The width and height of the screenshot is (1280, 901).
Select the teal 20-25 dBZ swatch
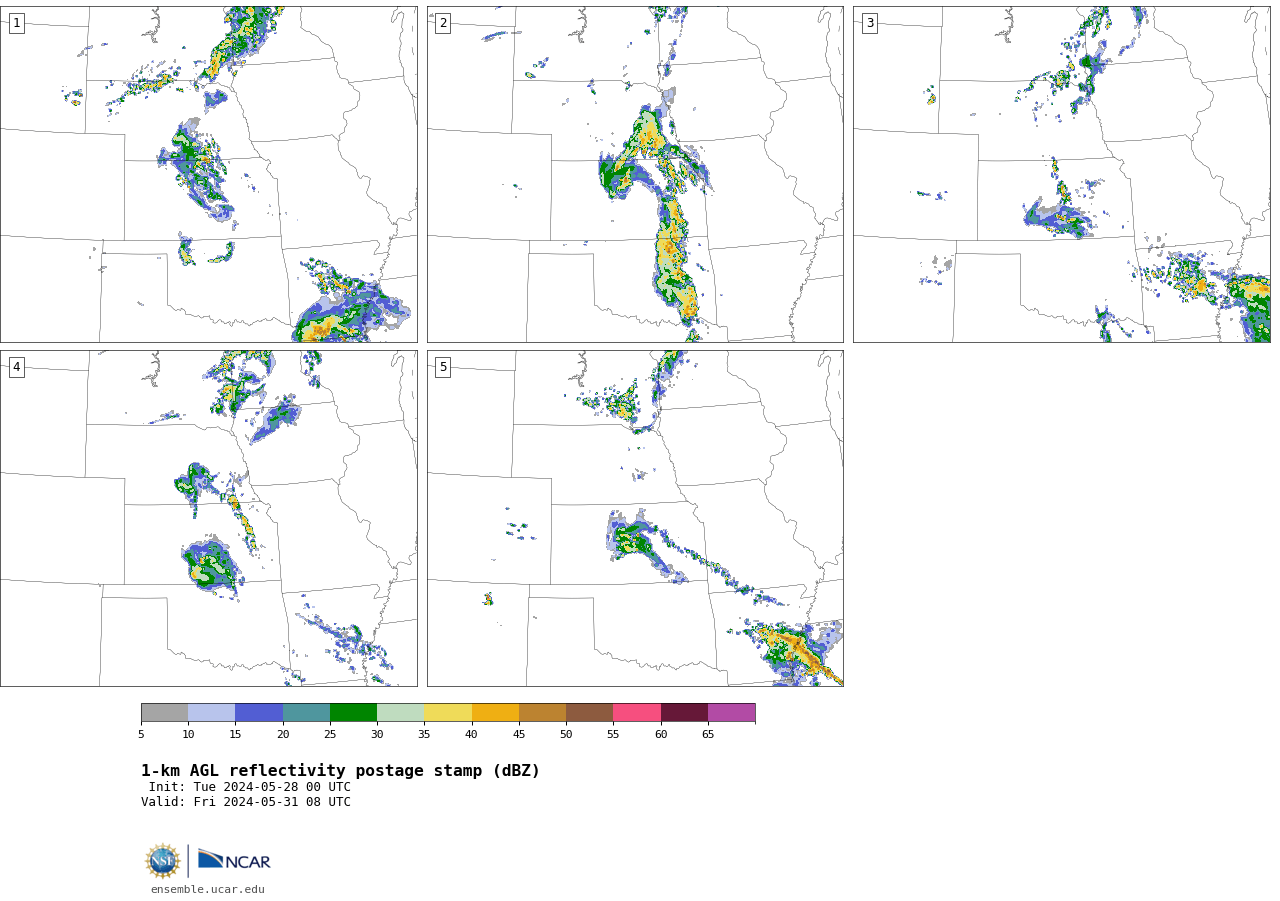point(306,712)
